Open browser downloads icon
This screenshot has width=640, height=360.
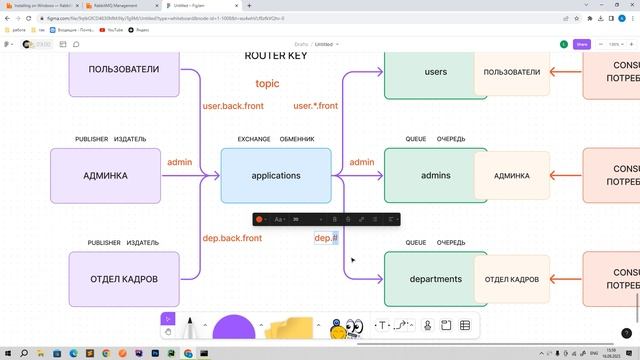click(x=600, y=18)
